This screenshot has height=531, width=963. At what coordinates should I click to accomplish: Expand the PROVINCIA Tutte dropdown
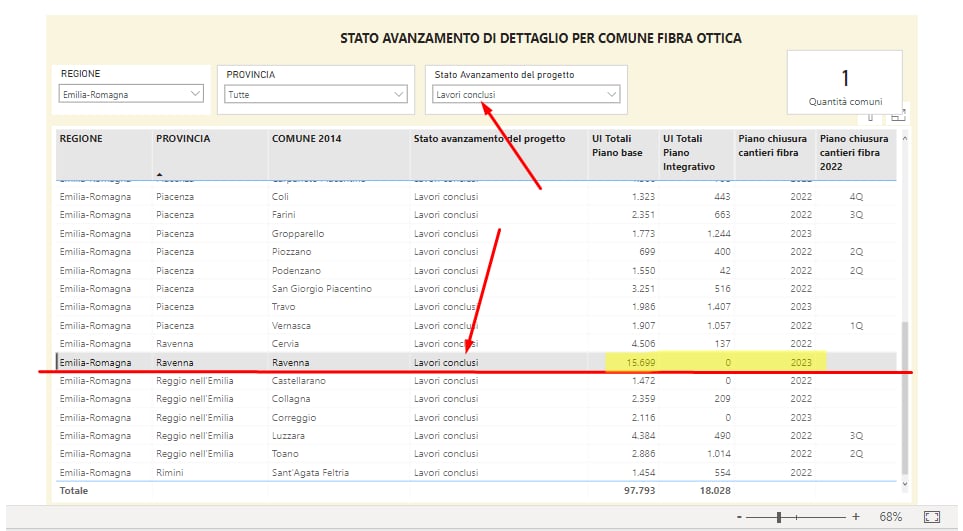tap(315, 95)
